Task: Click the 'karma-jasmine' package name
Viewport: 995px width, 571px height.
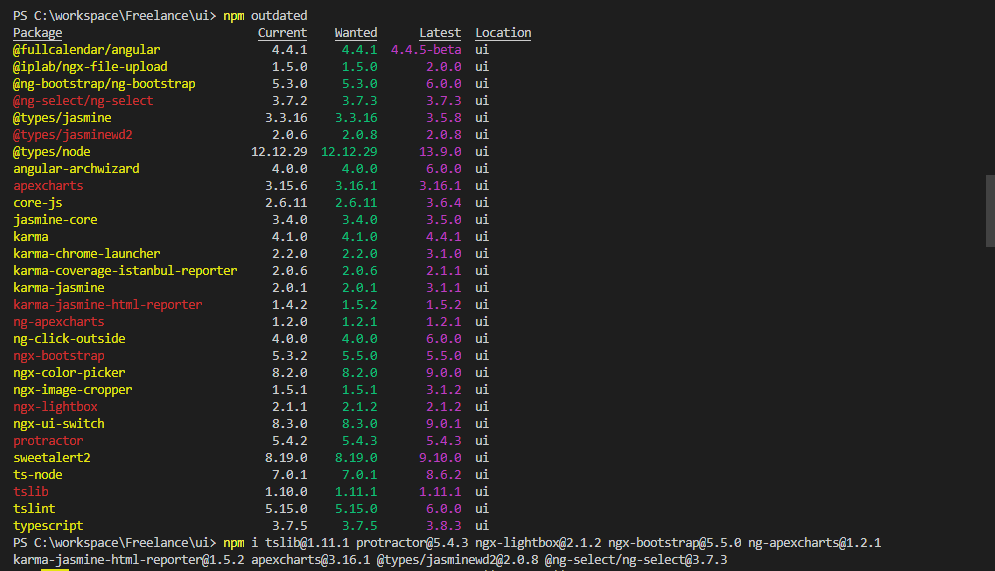Action: coord(58,288)
